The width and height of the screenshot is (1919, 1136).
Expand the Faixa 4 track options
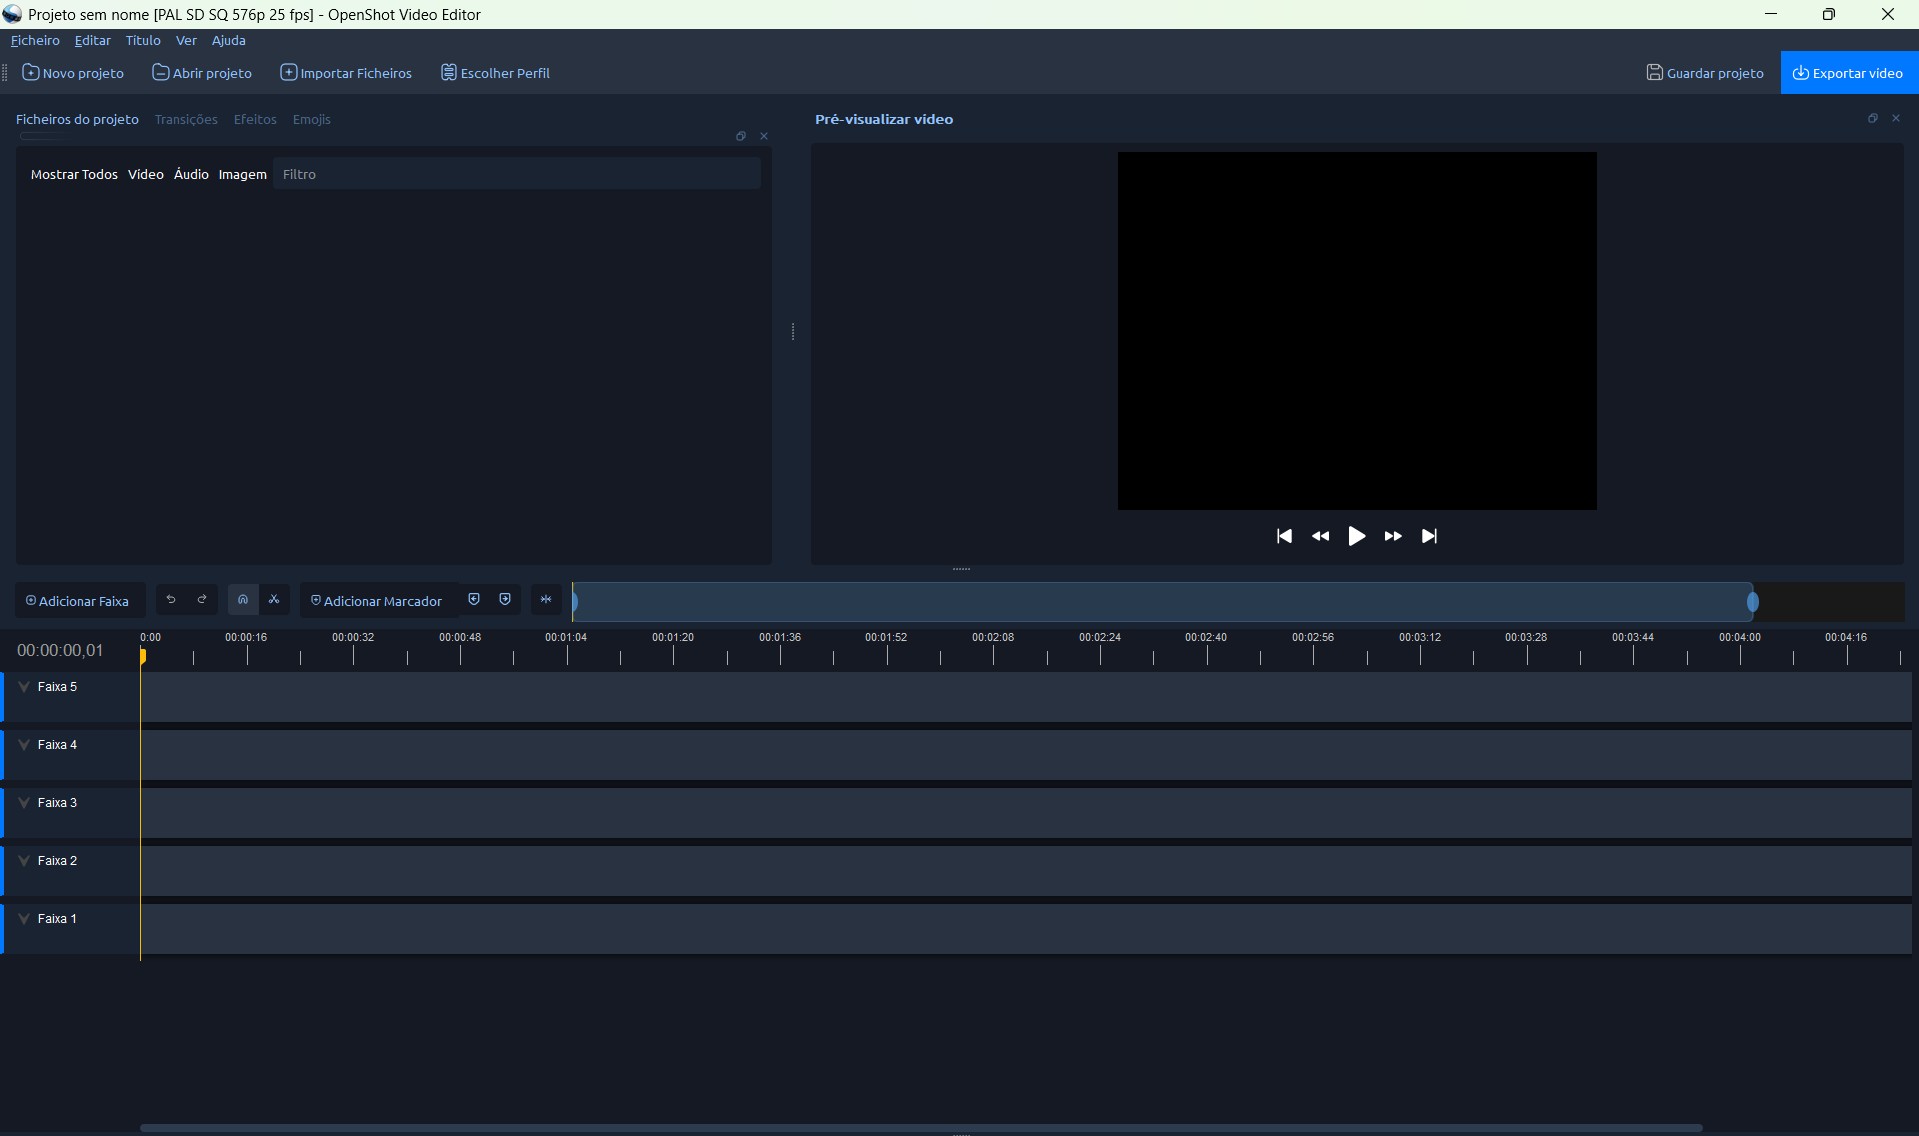click(24, 745)
